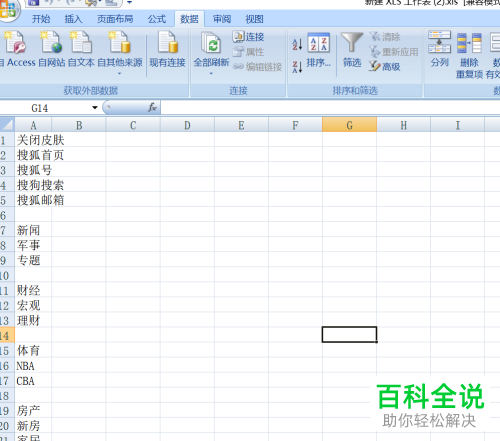The height and width of the screenshot is (441, 500).
Task: Click the 属性 properties button
Action: [248, 52]
